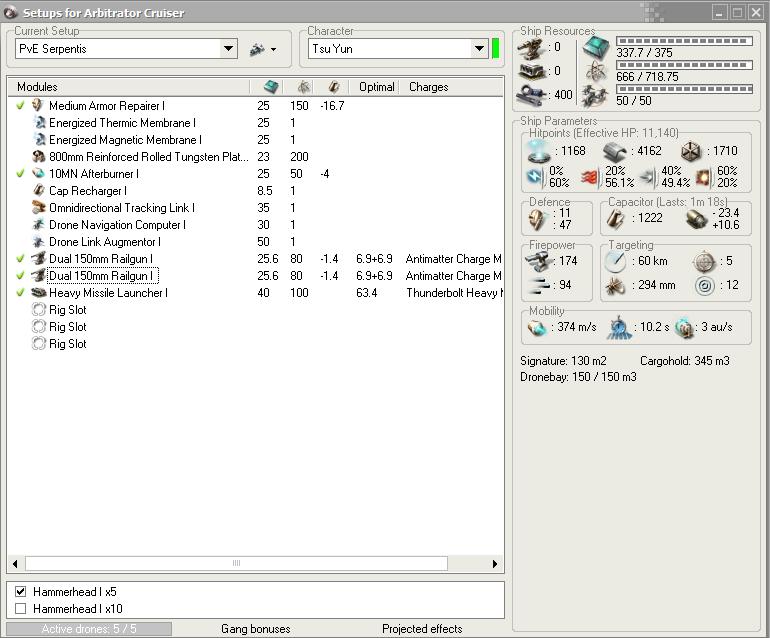Viewport: 770px width, 638px height.
Task: Click the capacitor icon showing 1222
Action: tap(615, 219)
